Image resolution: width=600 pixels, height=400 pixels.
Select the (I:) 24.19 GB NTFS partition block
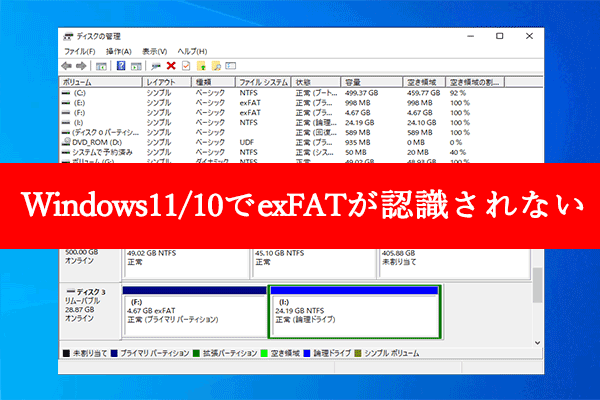click(x=354, y=312)
